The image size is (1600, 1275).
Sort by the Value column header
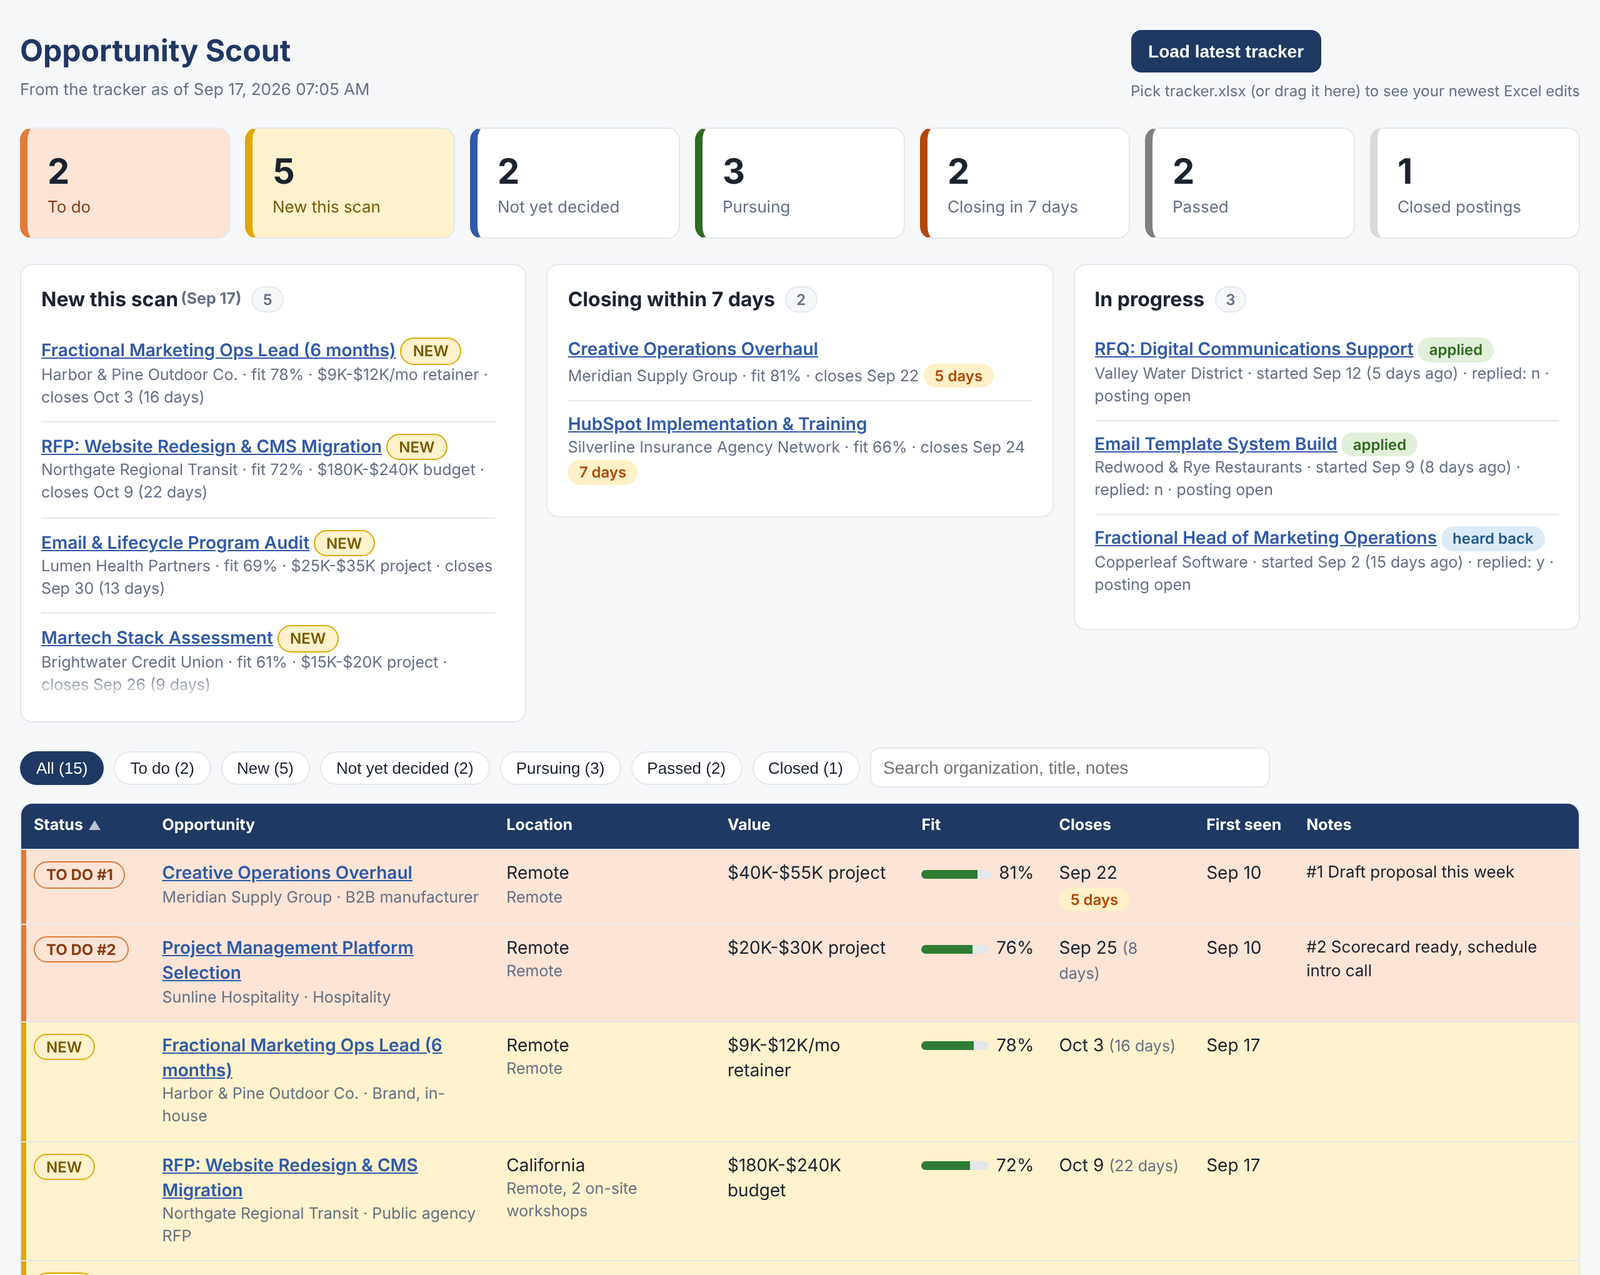(749, 825)
